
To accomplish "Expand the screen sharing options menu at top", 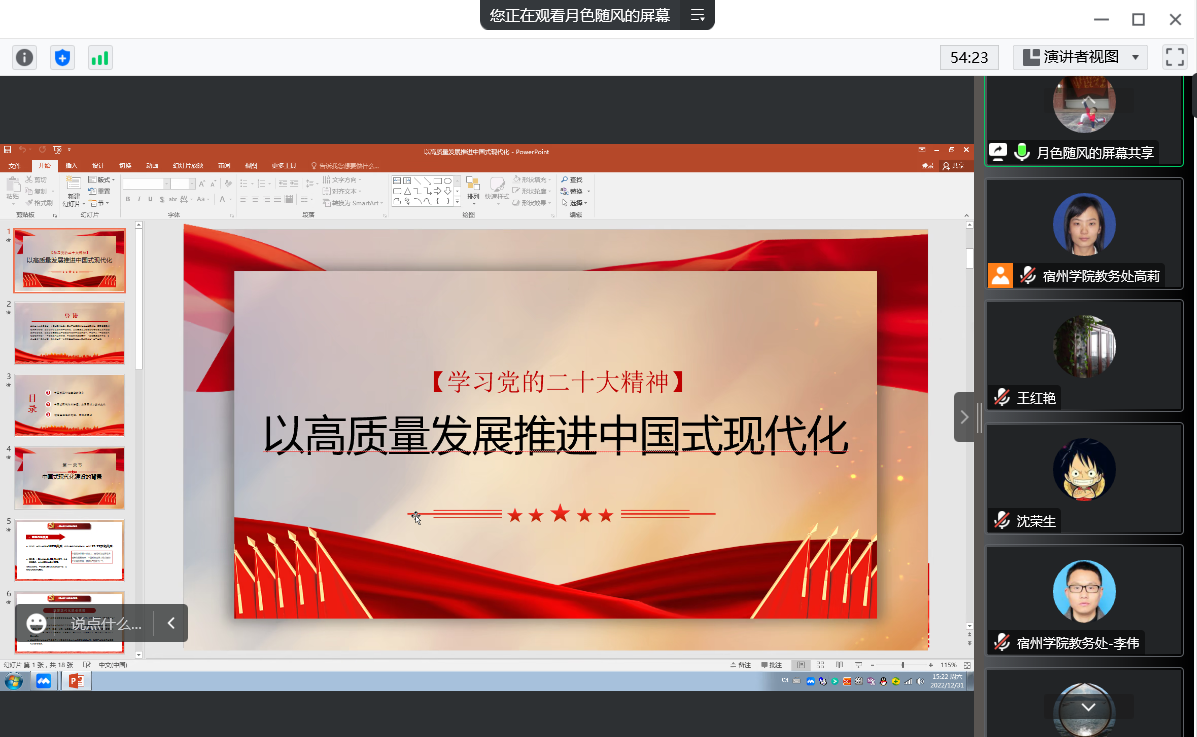I will 698,15.
